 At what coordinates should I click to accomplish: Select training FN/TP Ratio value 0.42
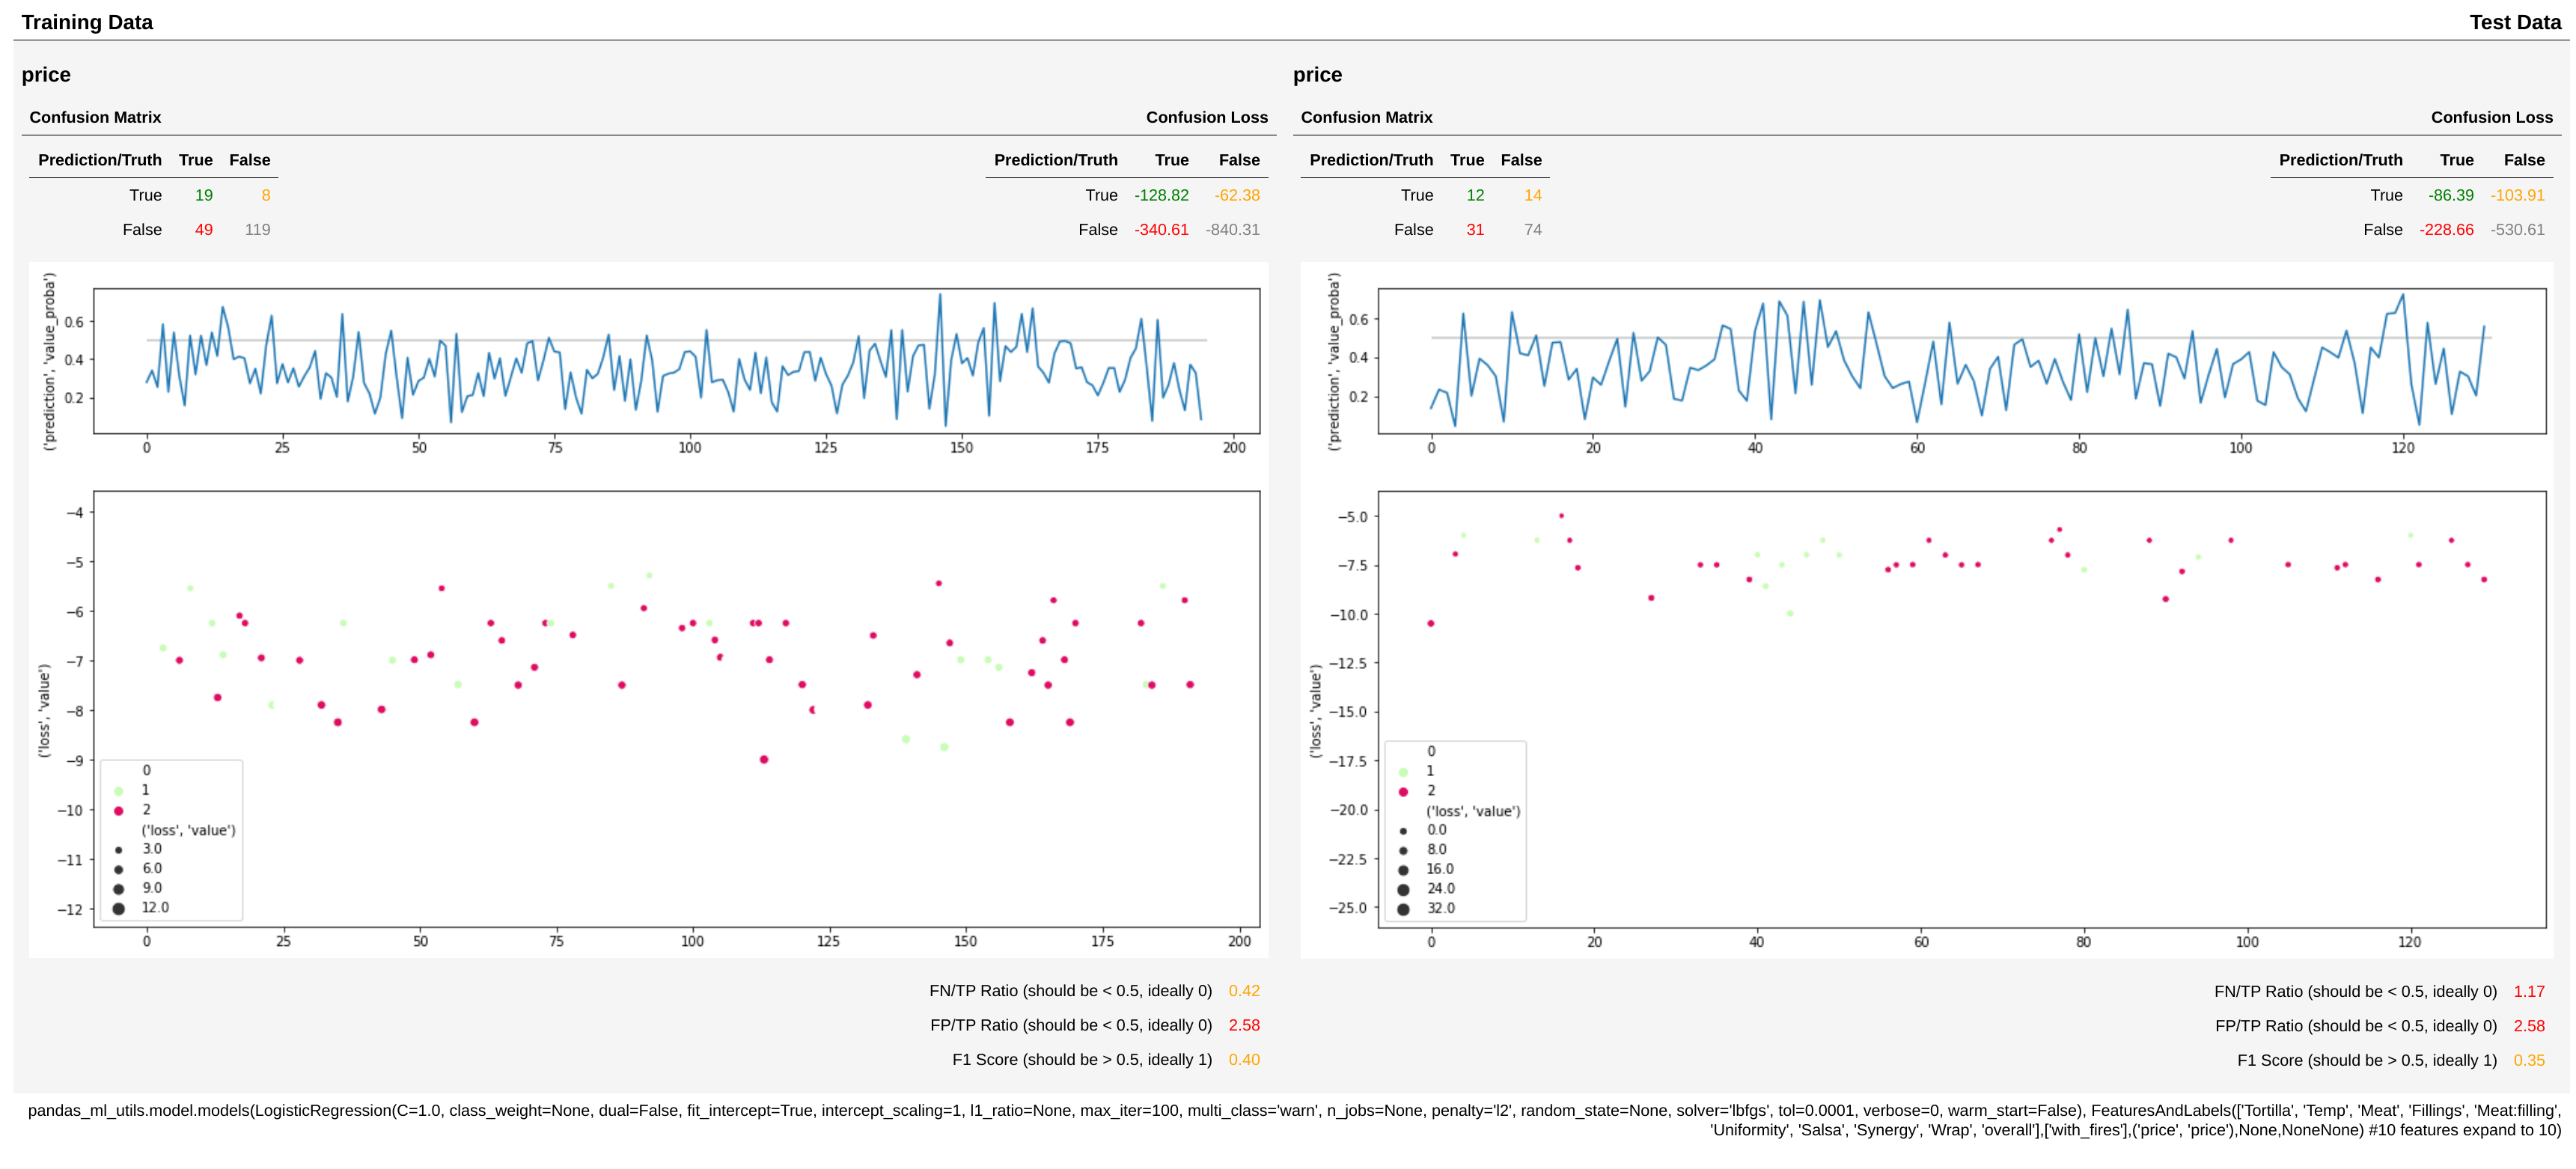click(x=1244, y=991)
